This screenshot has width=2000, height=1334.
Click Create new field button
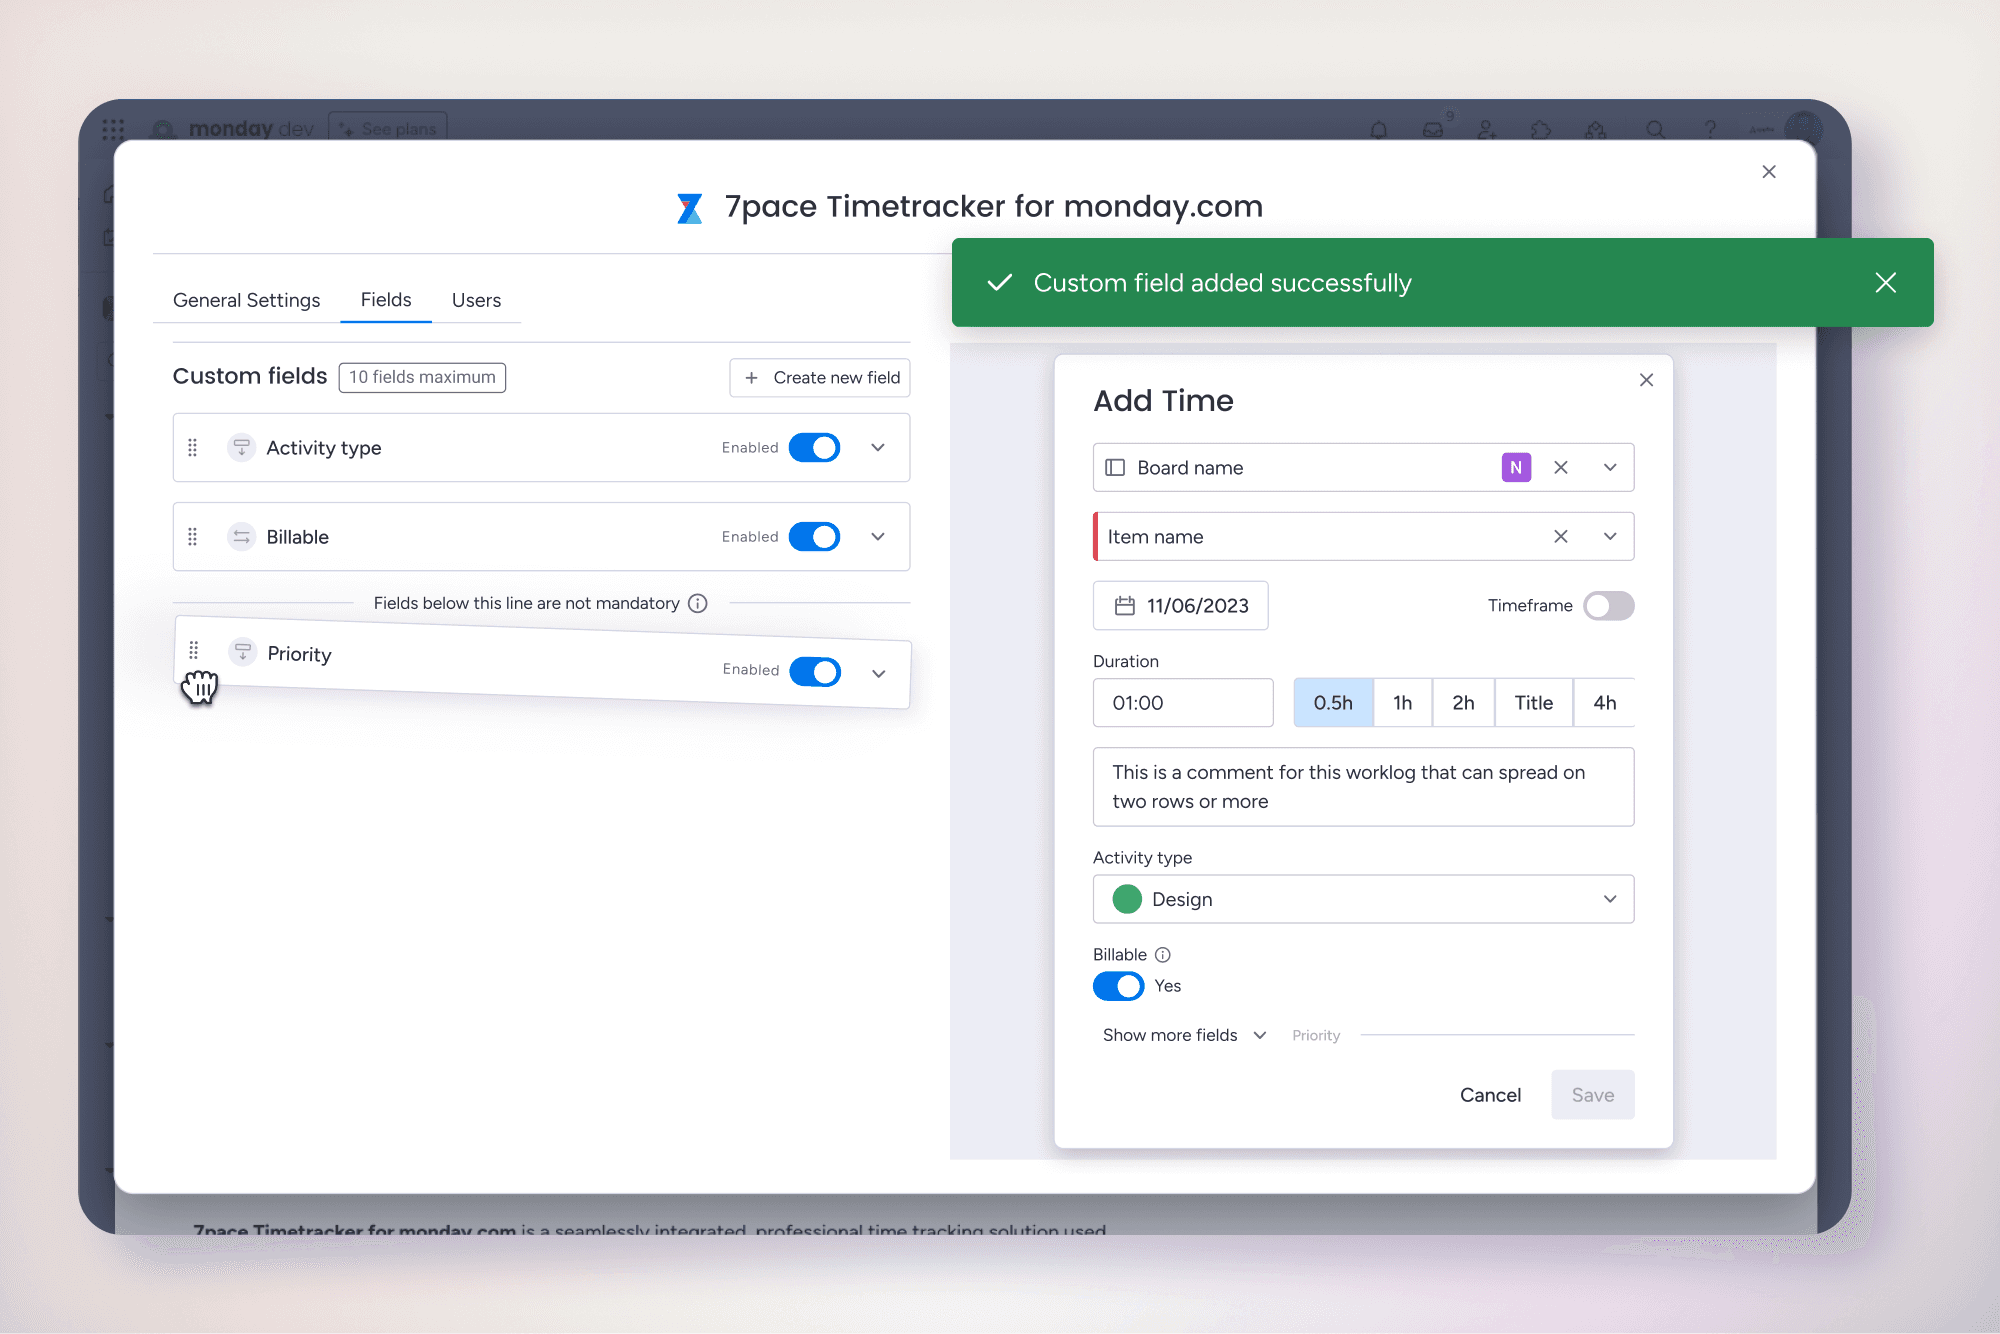[820, 378]
